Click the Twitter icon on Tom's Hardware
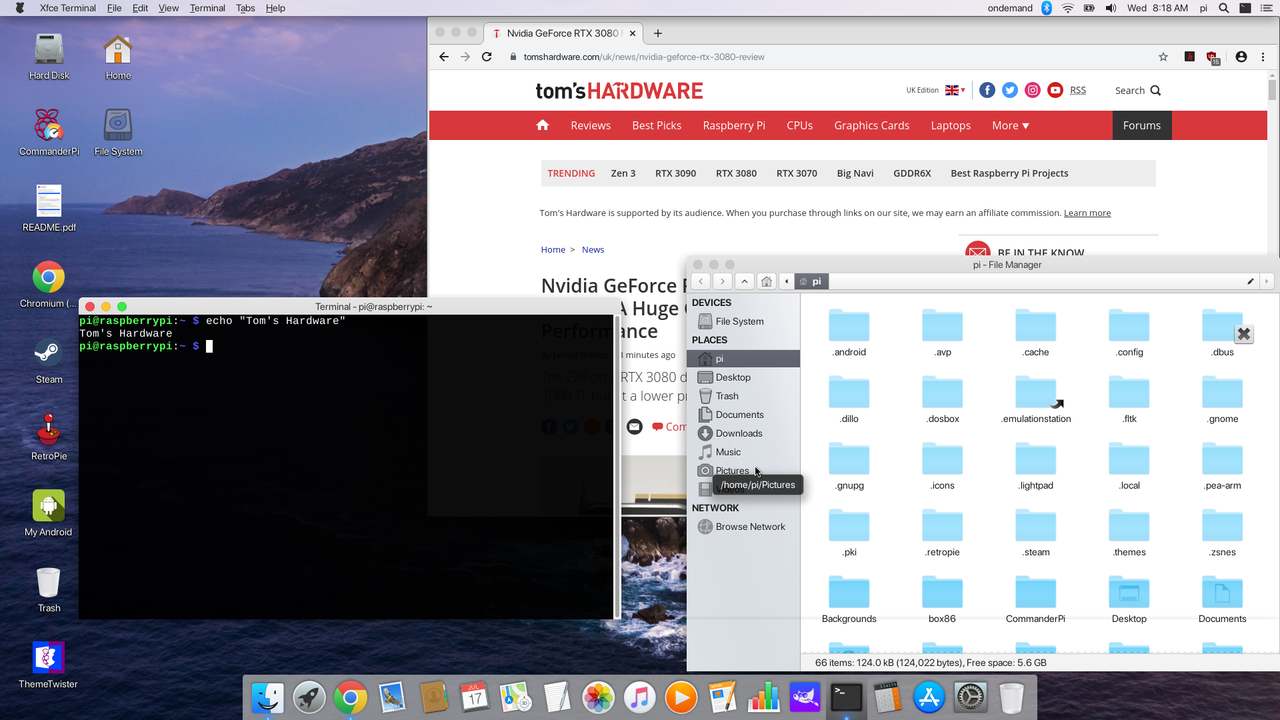The height and width of the screenshot is (720, 1280). 1010,90
